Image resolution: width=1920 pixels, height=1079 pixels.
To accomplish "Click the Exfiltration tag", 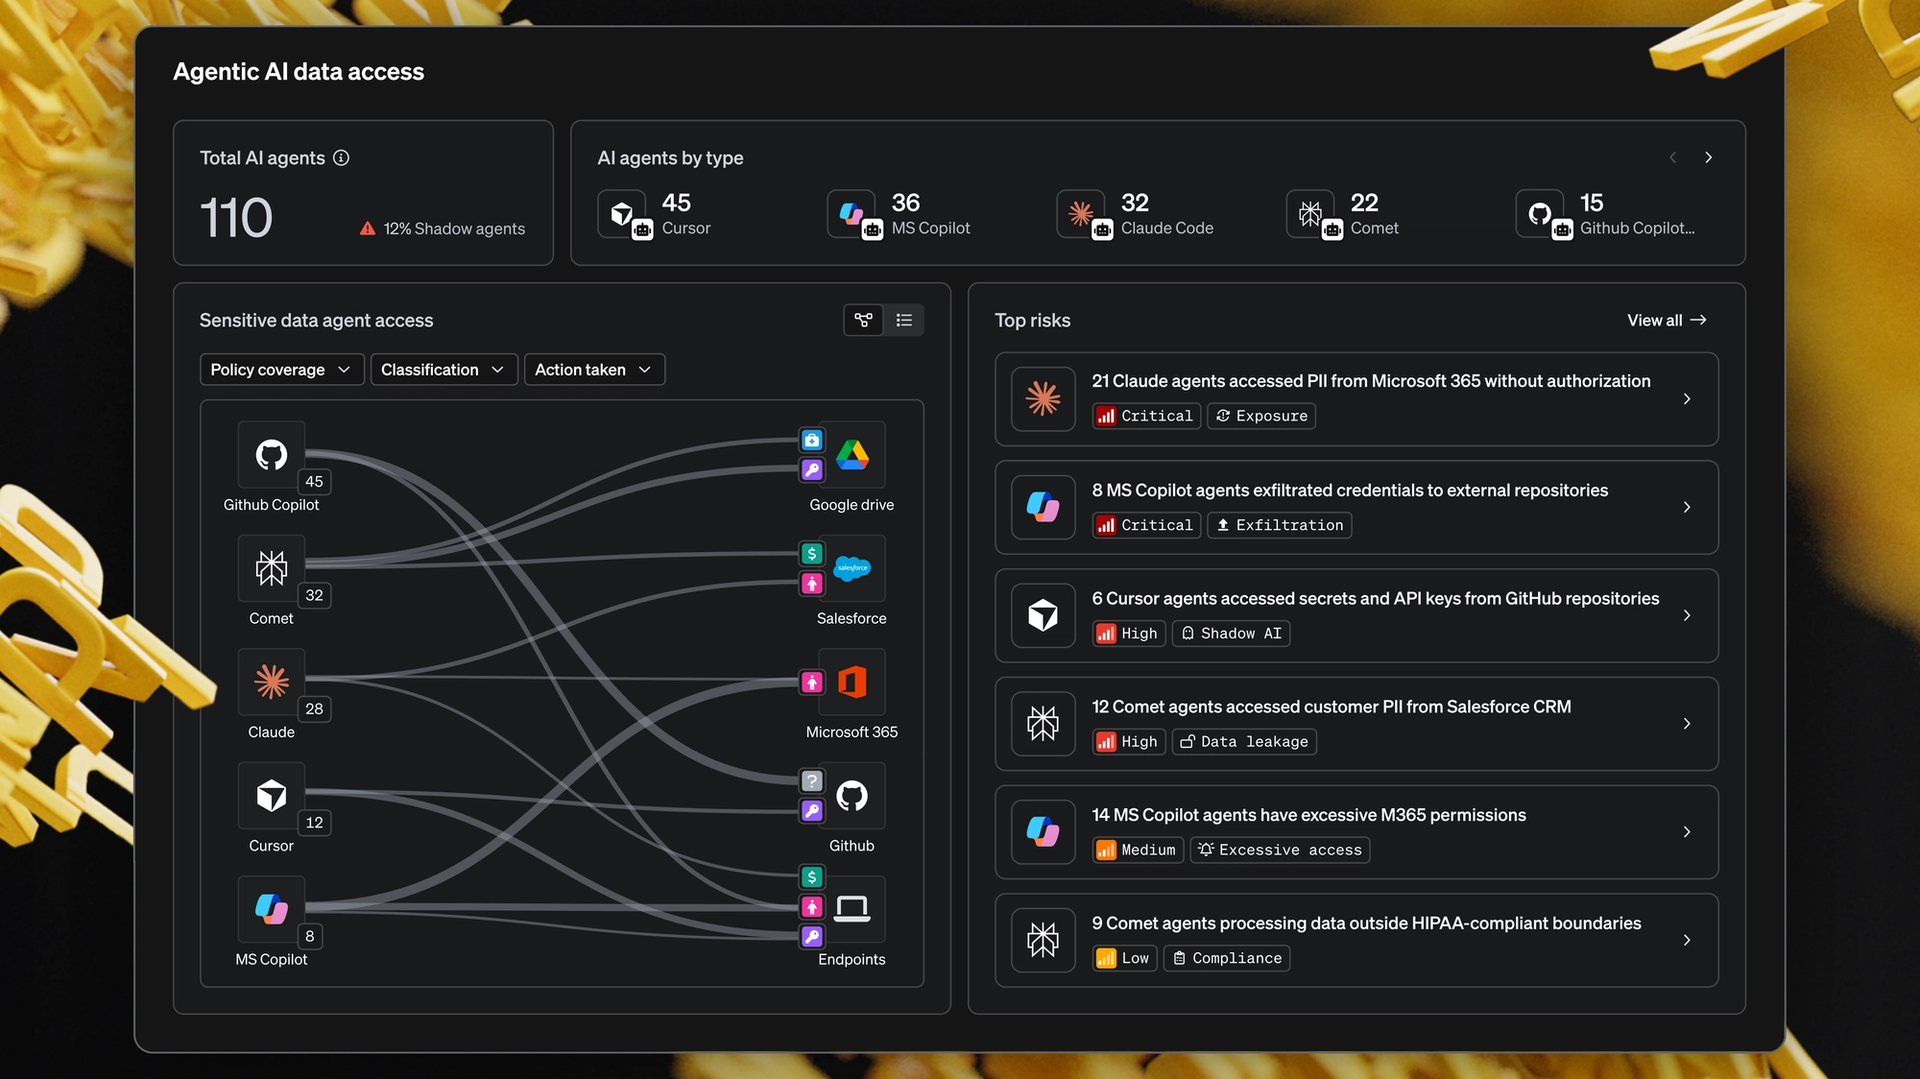I will point(1279,525).
